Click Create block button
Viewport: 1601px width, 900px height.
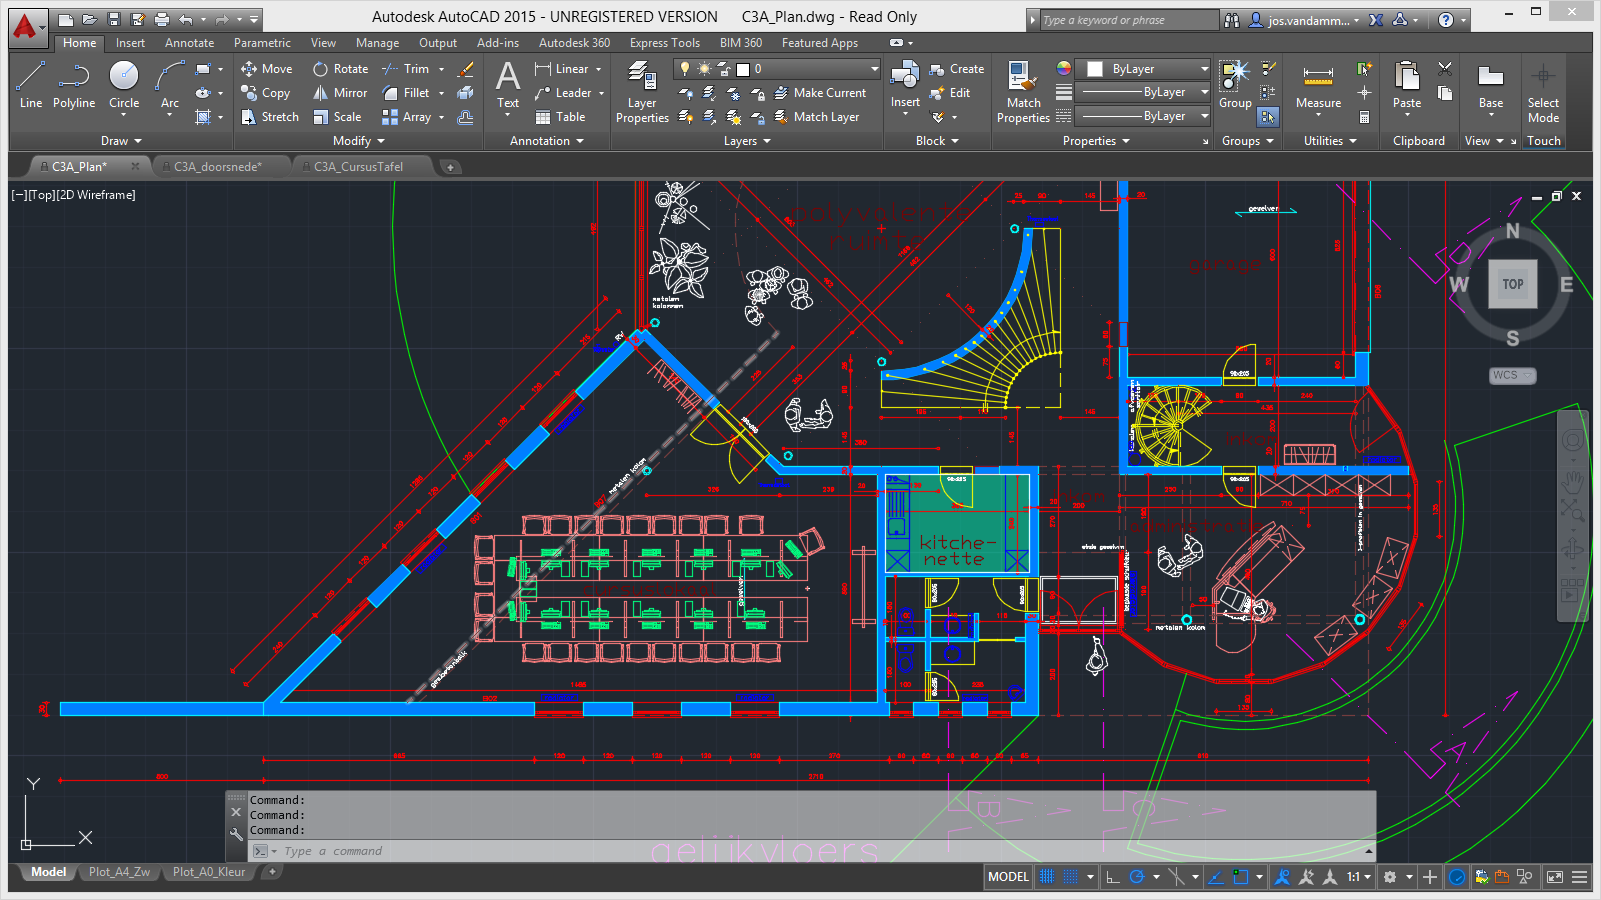pyautogui.click(x=956, y=69)
